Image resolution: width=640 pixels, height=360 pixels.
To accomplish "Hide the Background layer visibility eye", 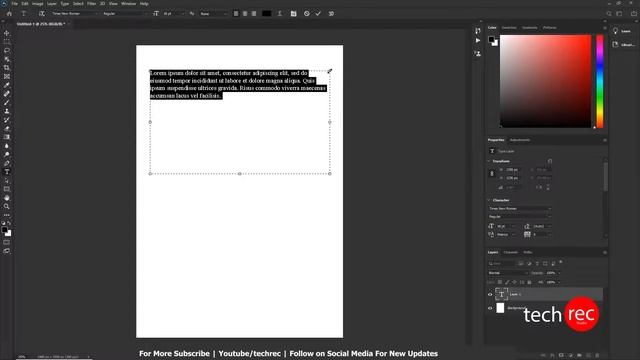I will point(490,308).
